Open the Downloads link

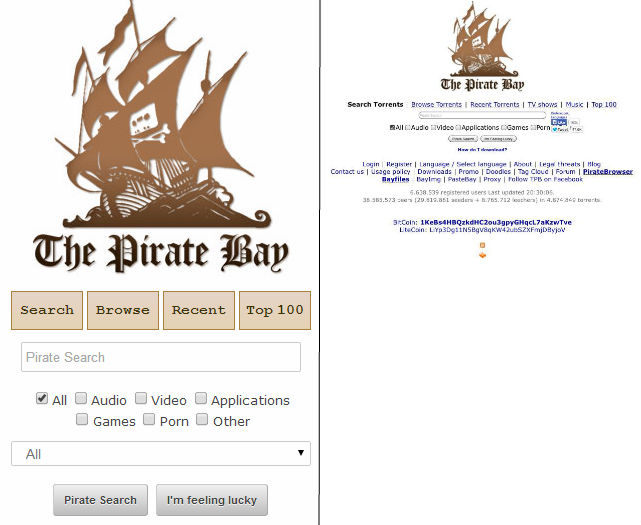(434, 172)
